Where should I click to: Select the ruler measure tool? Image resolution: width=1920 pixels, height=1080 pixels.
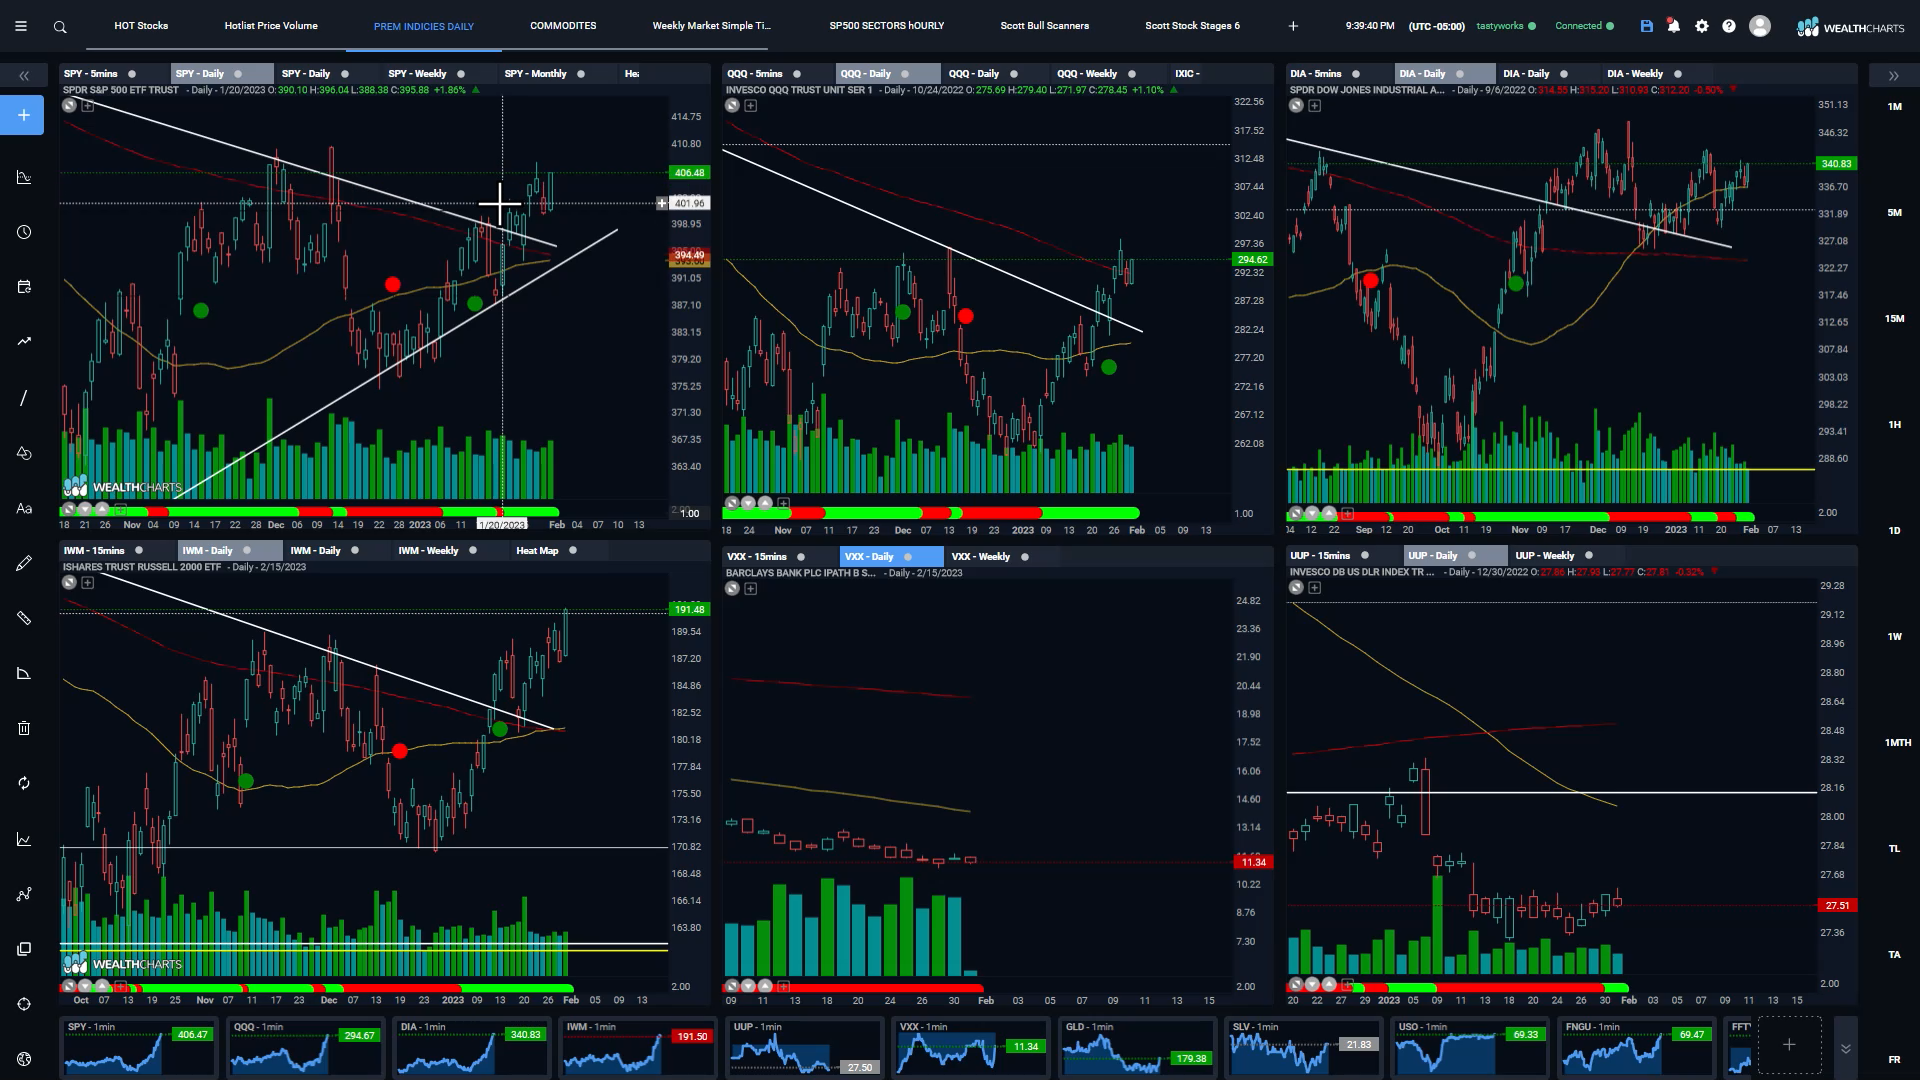[x=24, y=618]
